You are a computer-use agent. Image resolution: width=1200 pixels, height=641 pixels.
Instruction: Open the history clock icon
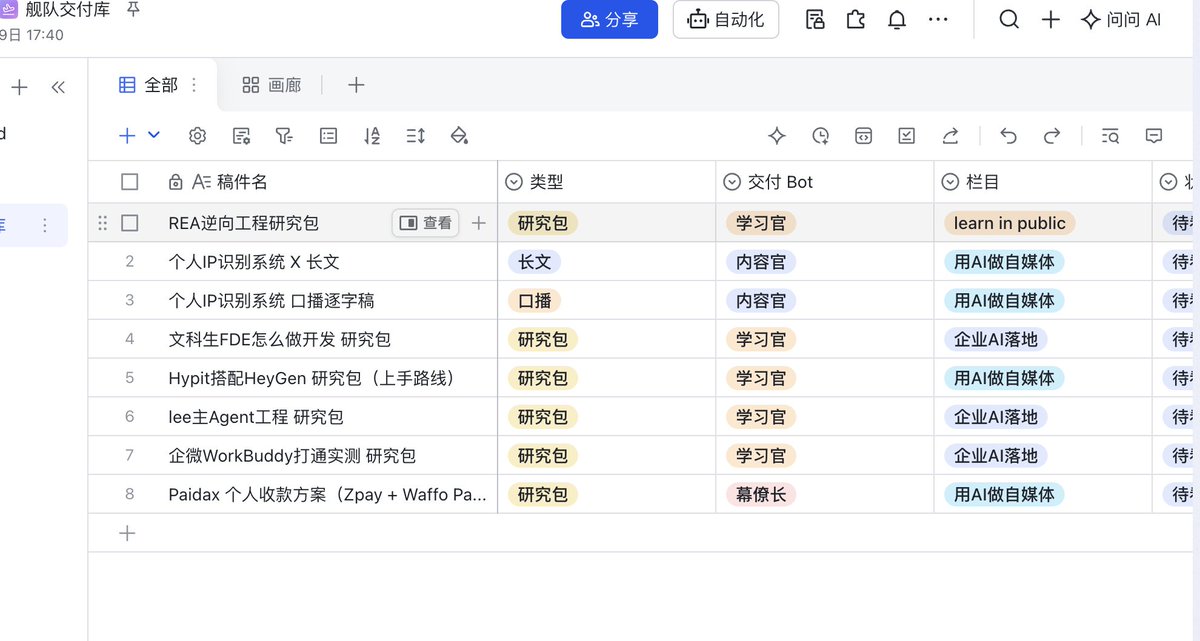point(820,136)
